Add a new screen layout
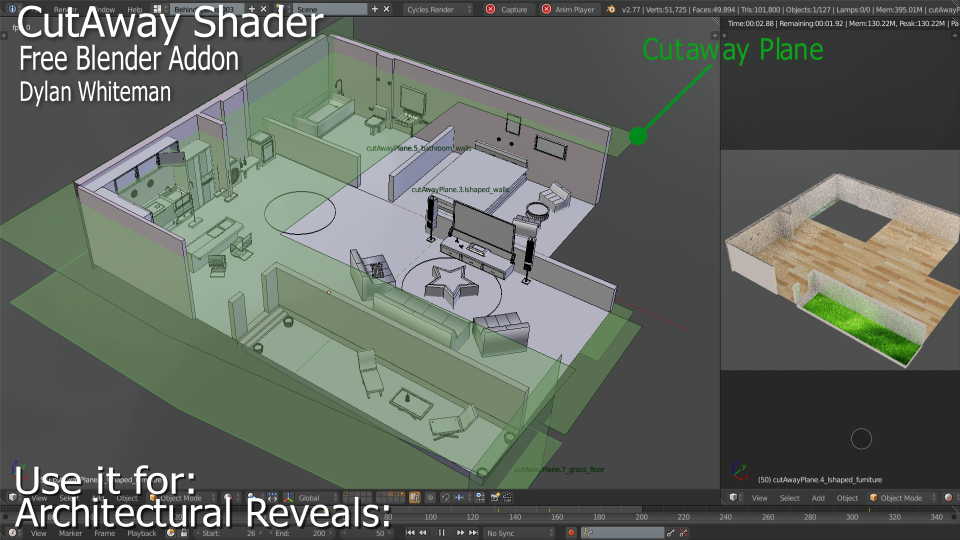This screenshot has width=960, height=540. pos(252,9)
